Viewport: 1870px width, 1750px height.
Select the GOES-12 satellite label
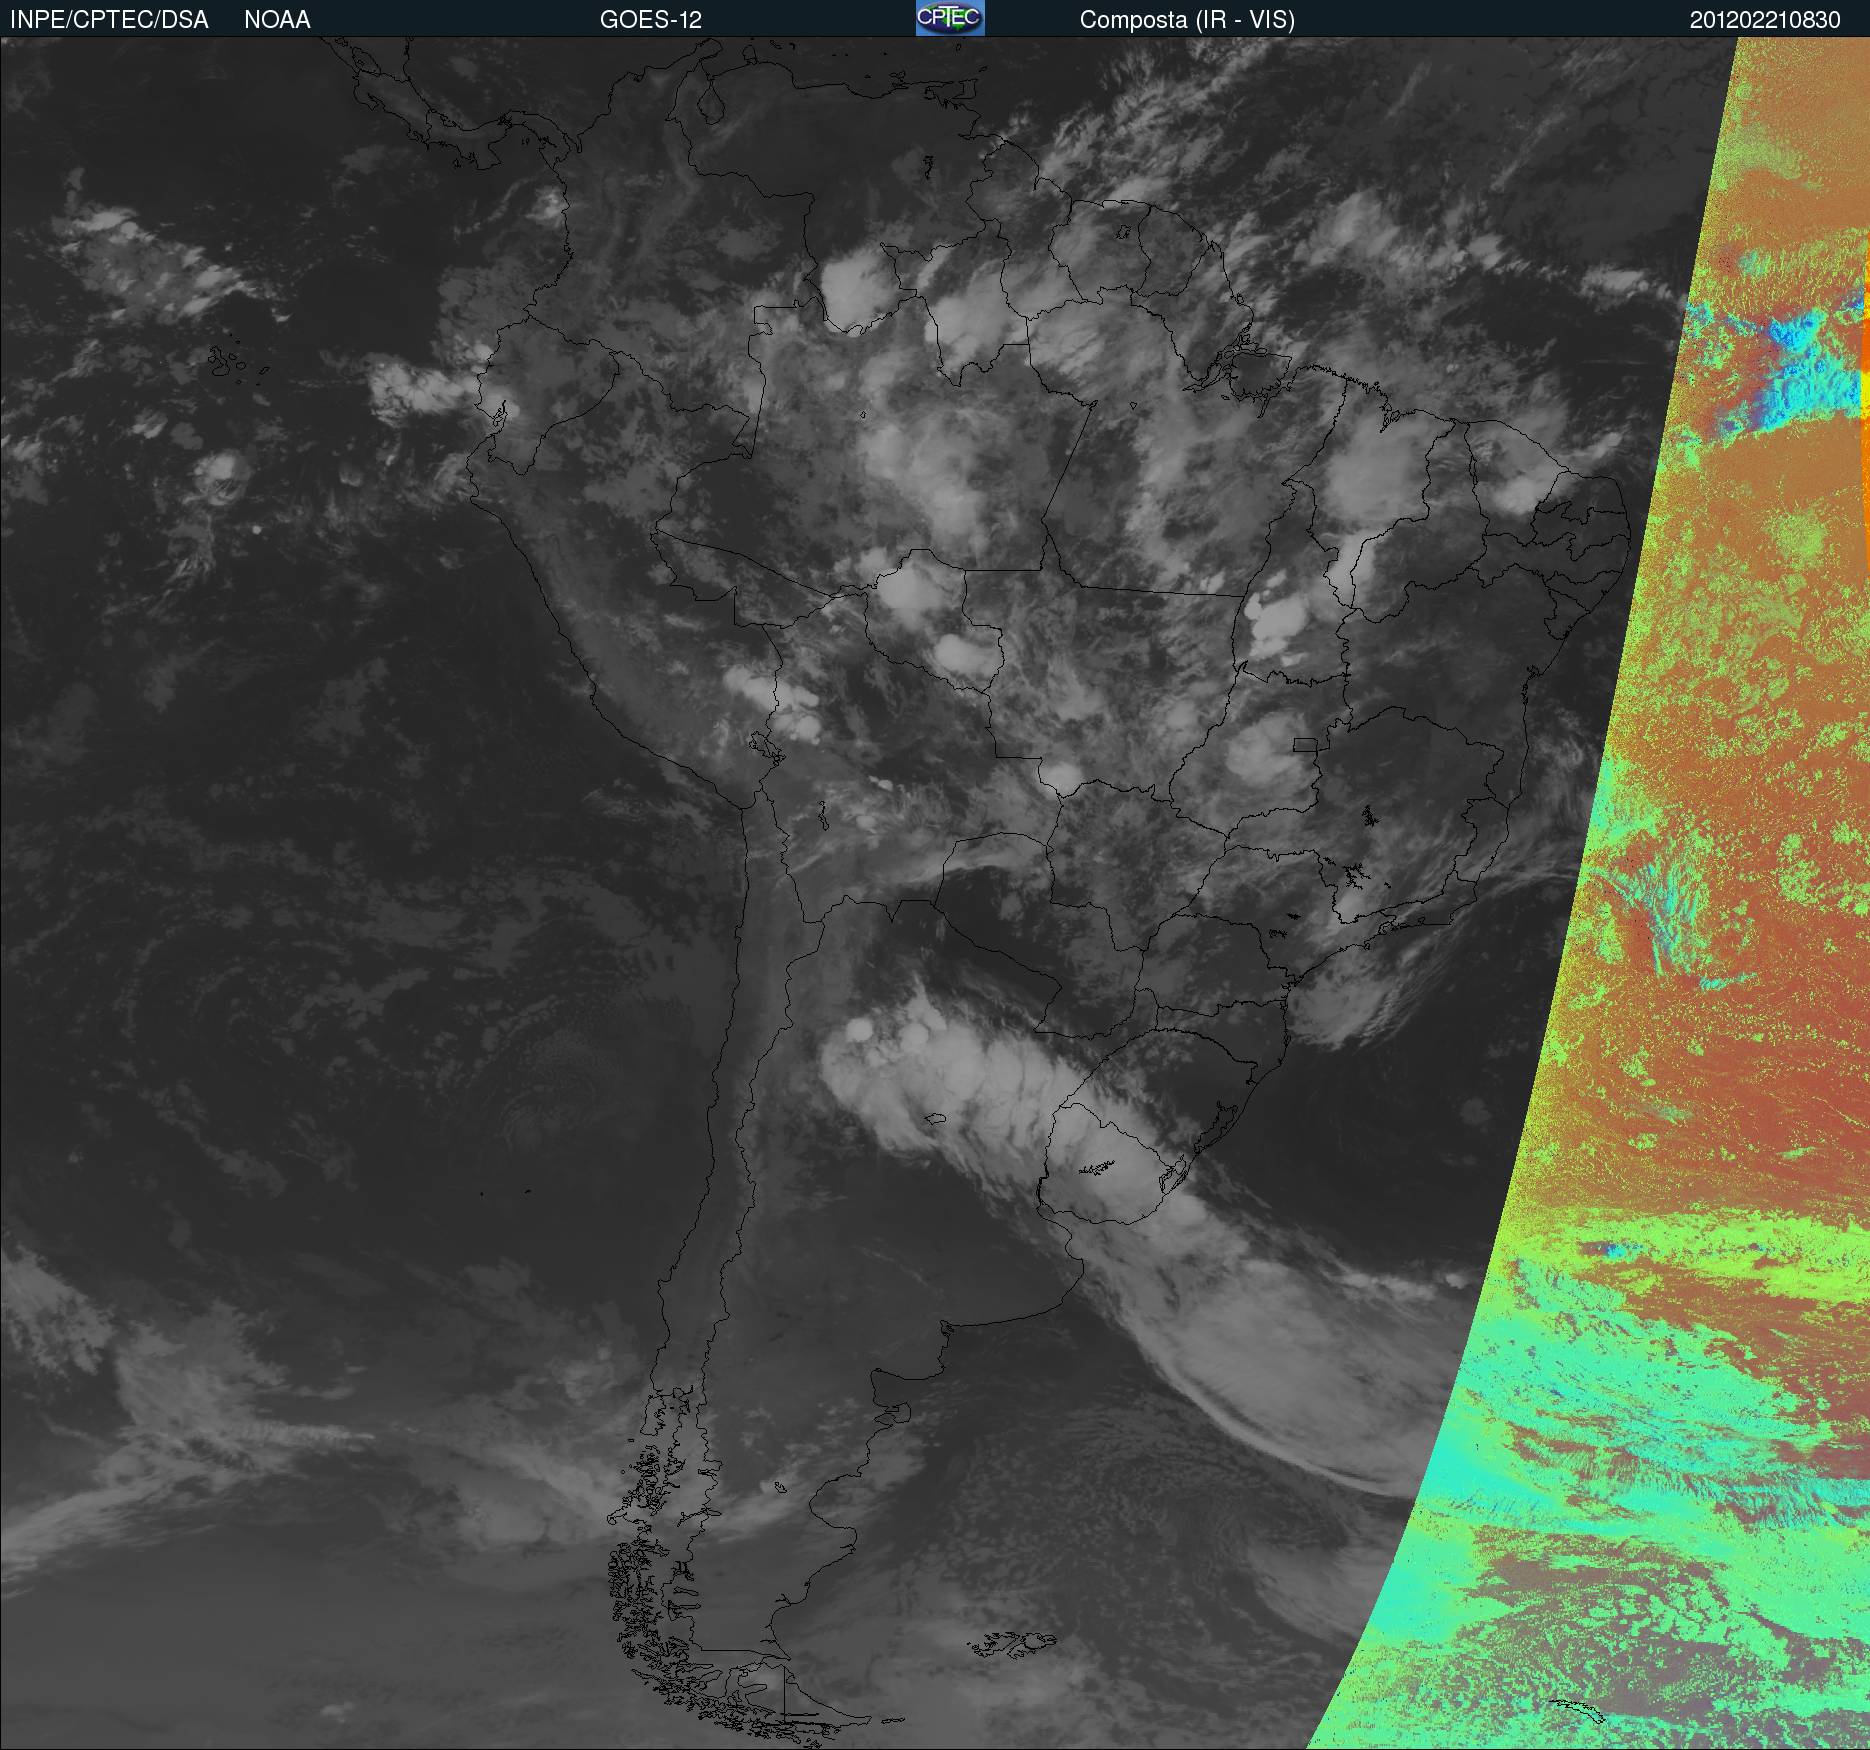point(651,20)
